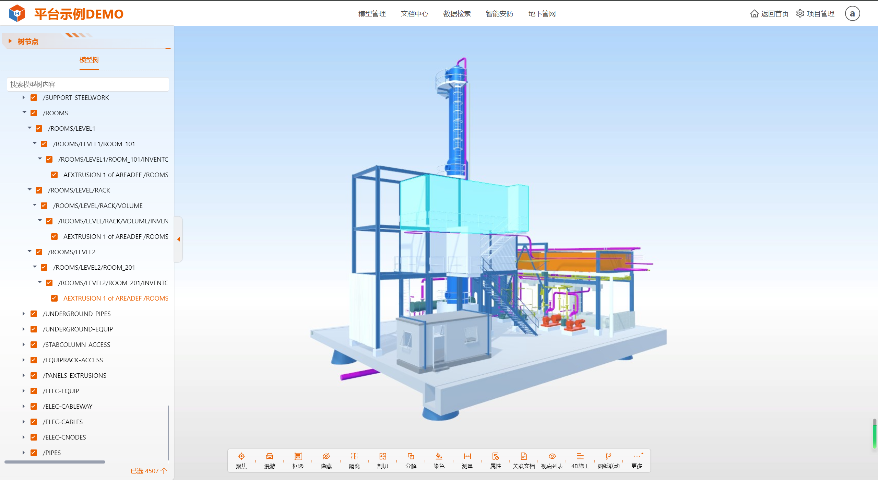Open the list structure icon in bottom toolbar

click(580, 455)
